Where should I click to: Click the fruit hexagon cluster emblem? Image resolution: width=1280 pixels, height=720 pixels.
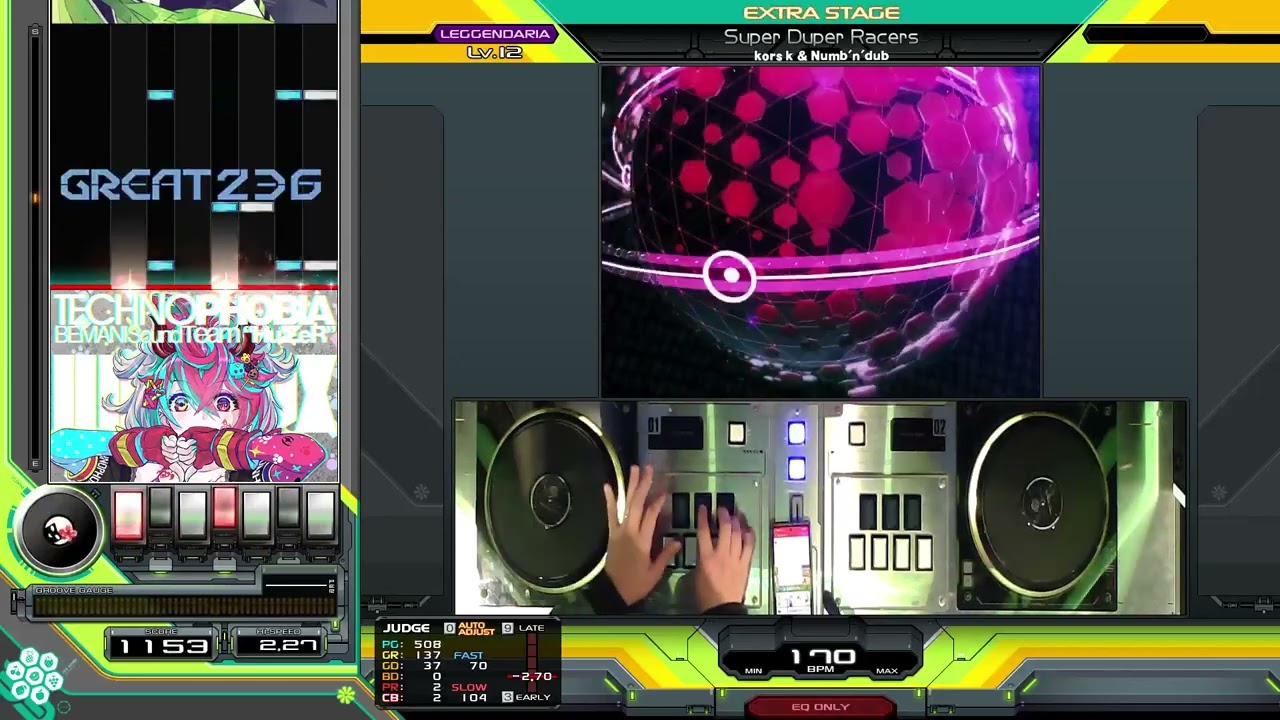click(31, 677)
